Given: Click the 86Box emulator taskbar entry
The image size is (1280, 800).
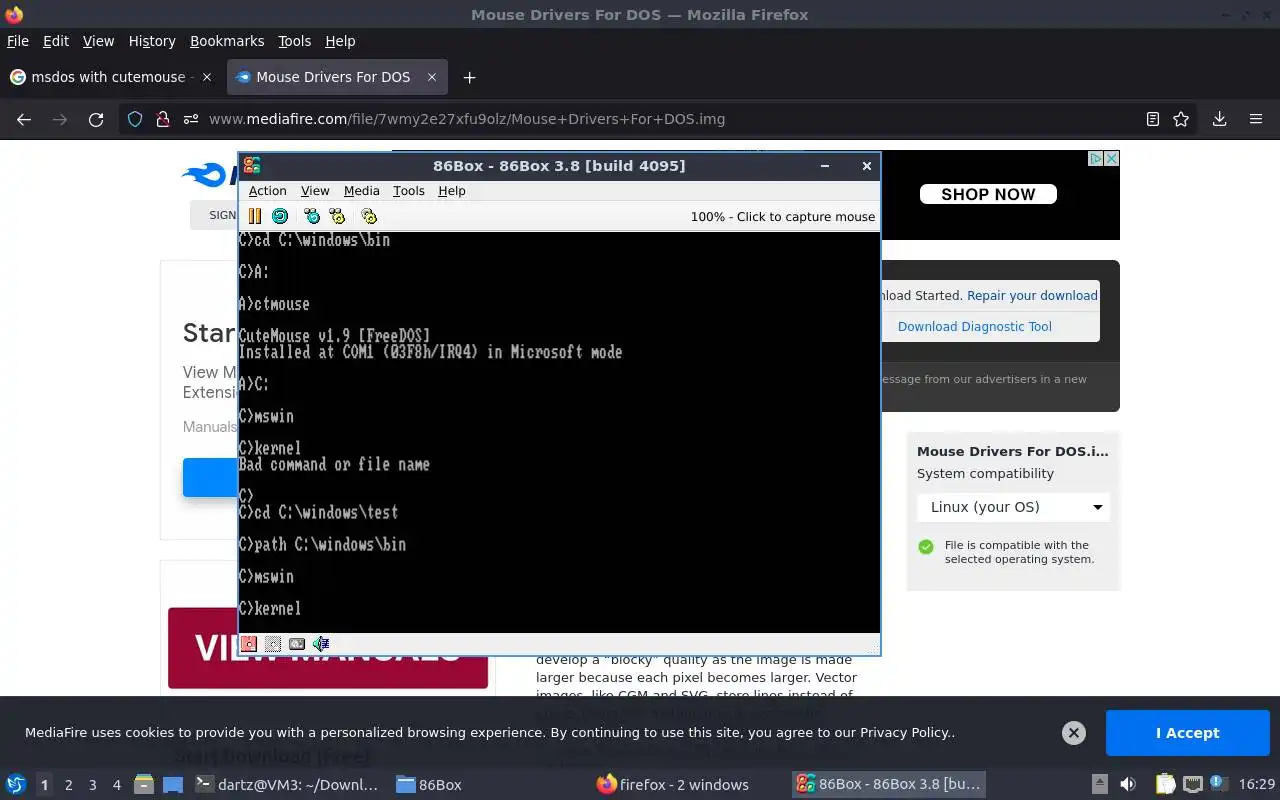Looking at the screenshot, I should (x=888, y=785).
